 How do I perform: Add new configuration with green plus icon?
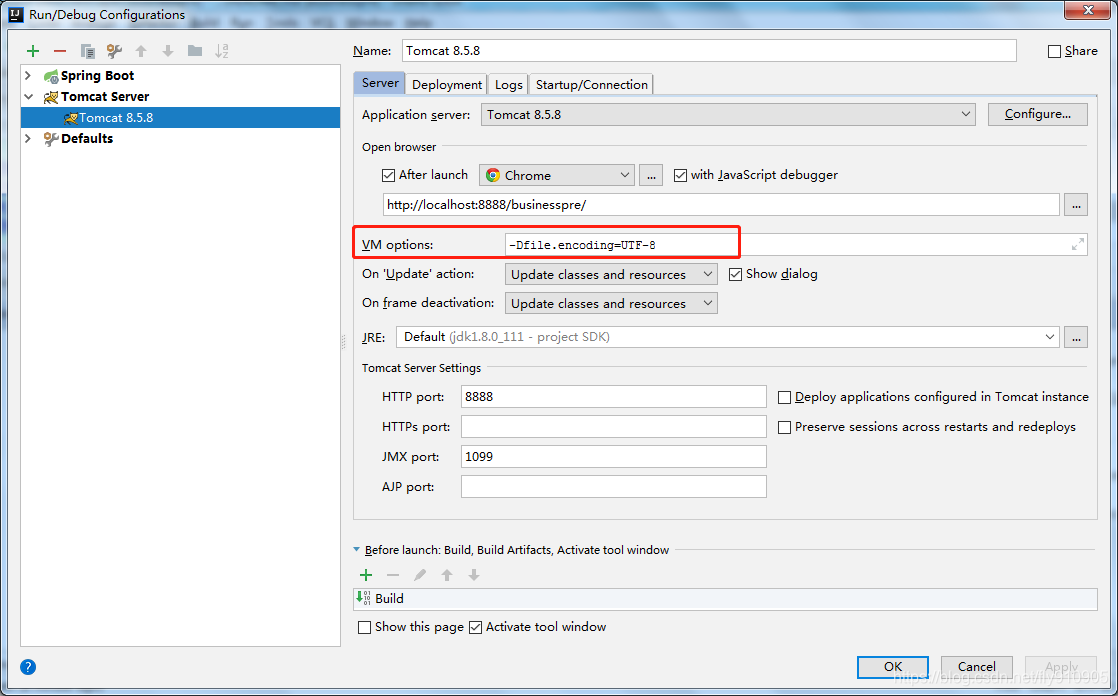pyautogui.click(x=33, y=51)
